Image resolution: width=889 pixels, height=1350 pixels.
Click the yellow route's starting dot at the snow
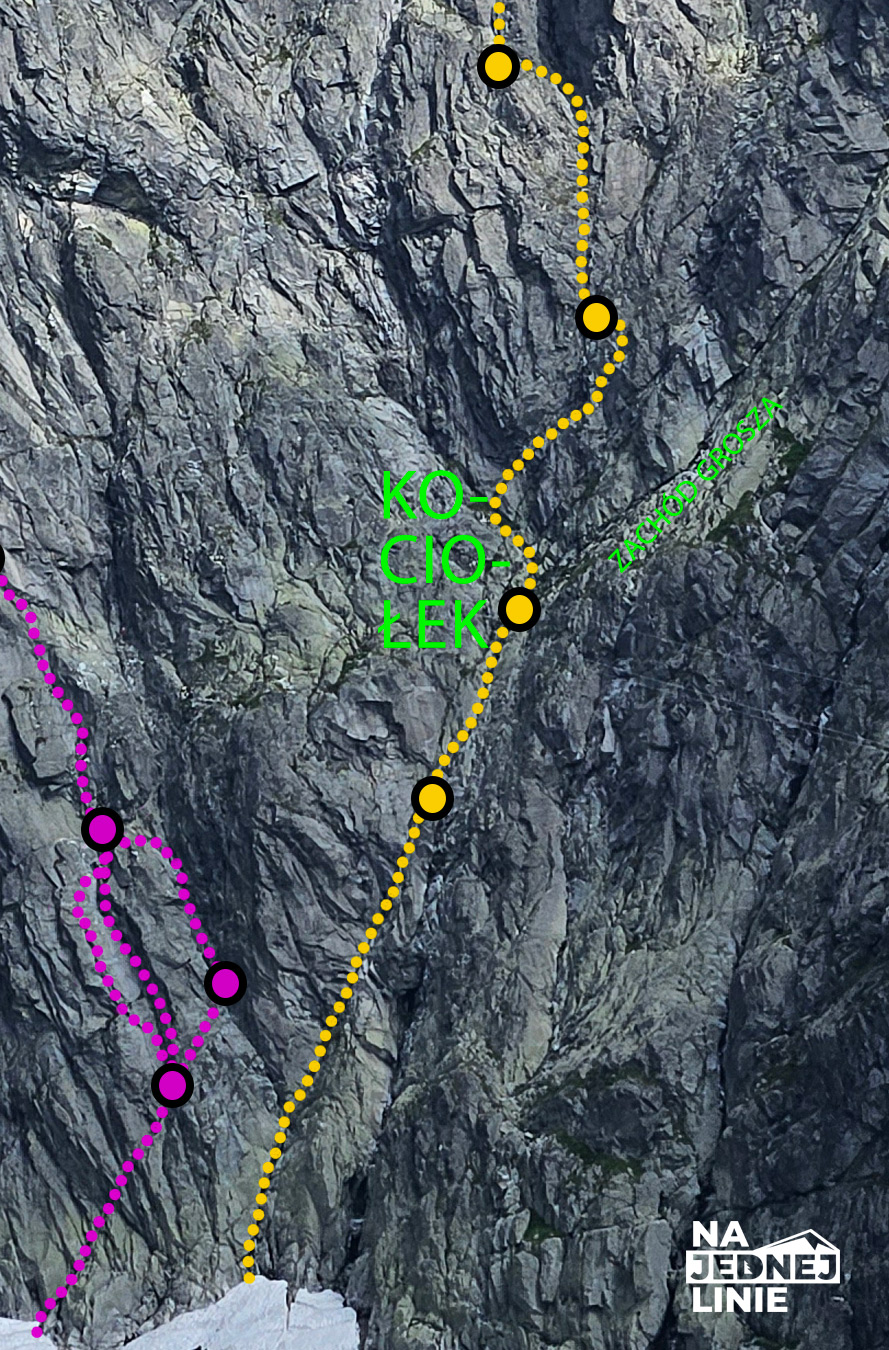coord(249,1277)
